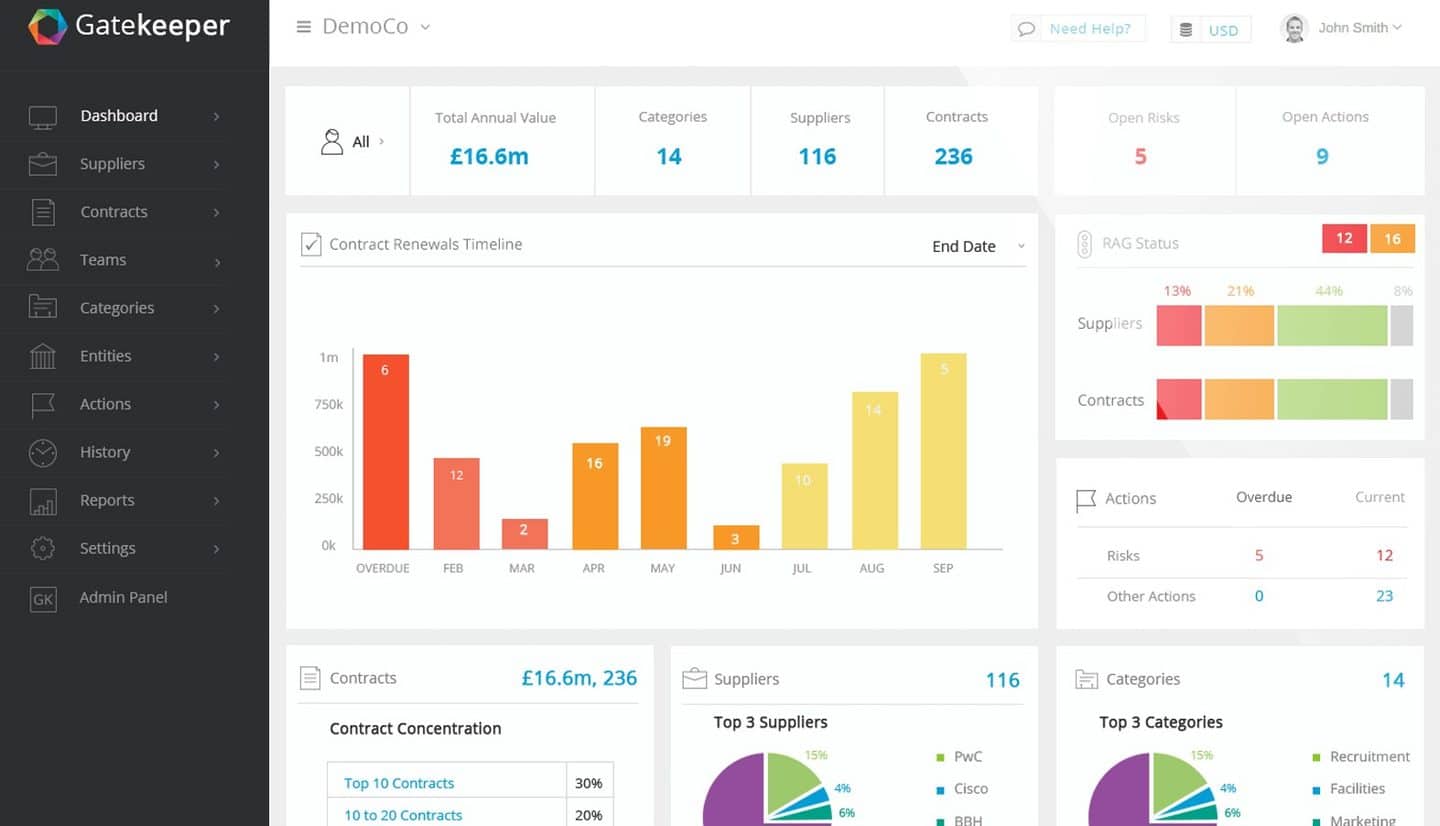Click the Contracts document icon in sidebar
The image size is (1440, 826).
tap(43, 212)
